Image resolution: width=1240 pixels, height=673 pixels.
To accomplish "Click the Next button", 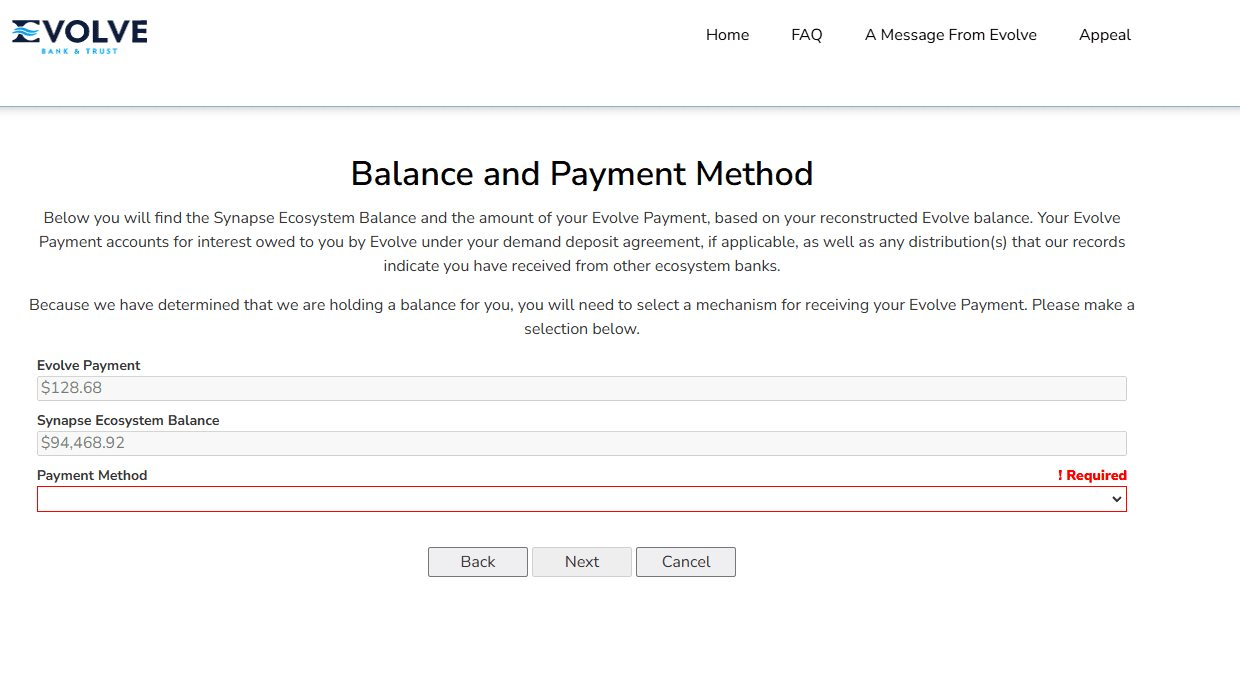I will tap(582, 562).
